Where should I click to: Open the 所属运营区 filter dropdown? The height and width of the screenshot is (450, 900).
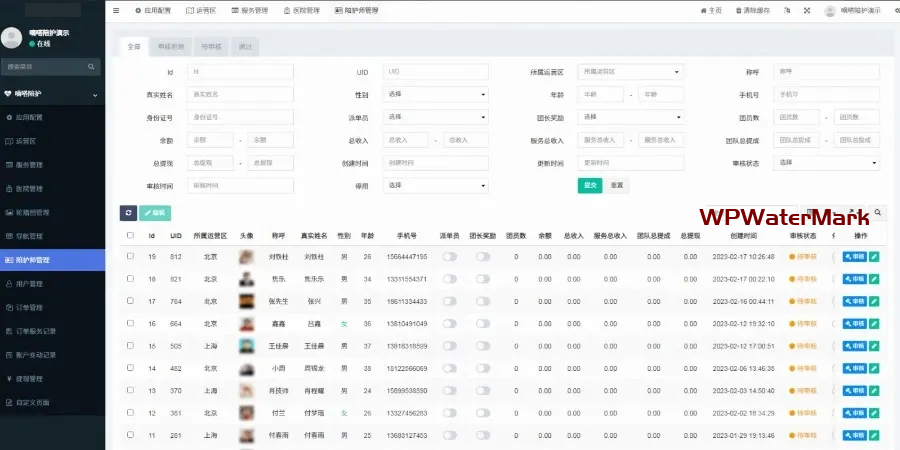[x=631, y=72]
